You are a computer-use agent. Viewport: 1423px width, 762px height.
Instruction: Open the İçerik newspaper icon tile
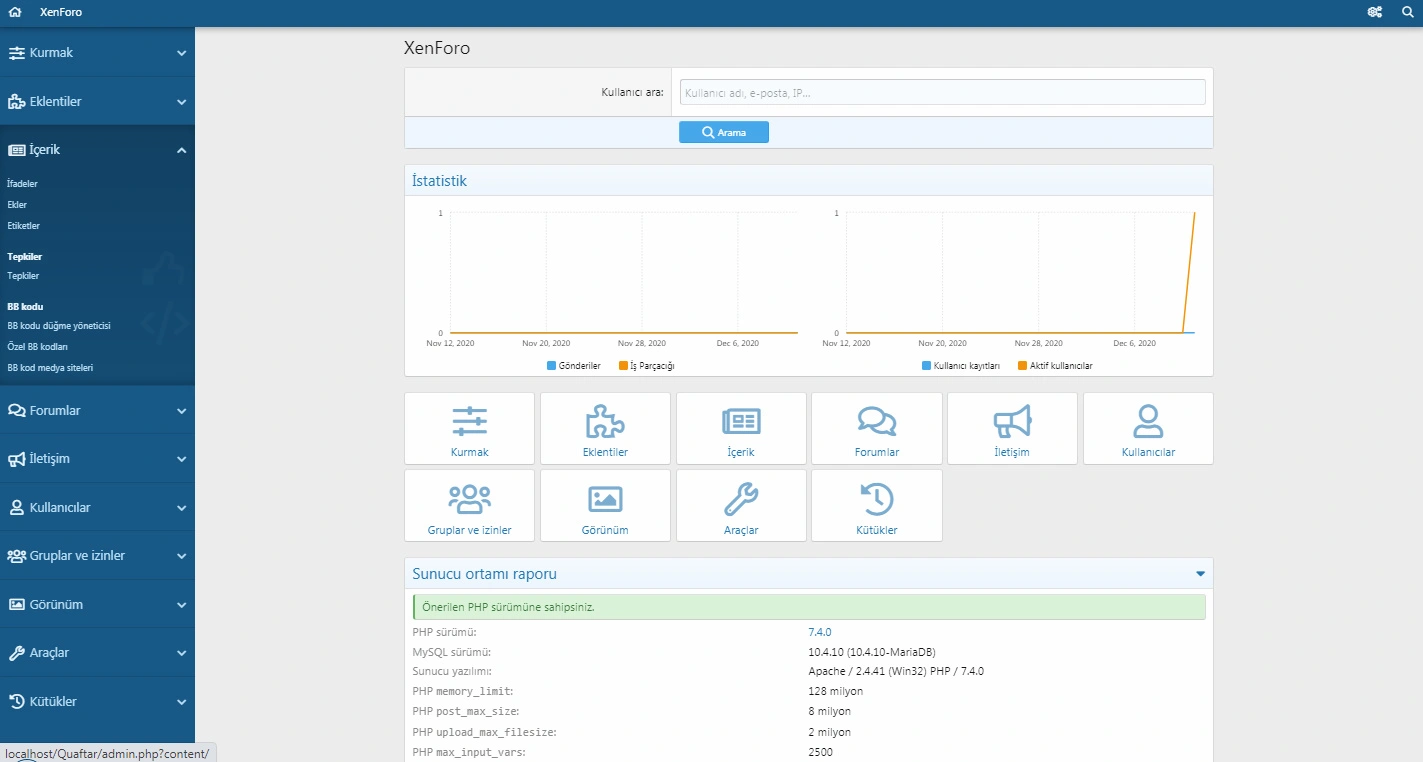[x=741, y=428]
